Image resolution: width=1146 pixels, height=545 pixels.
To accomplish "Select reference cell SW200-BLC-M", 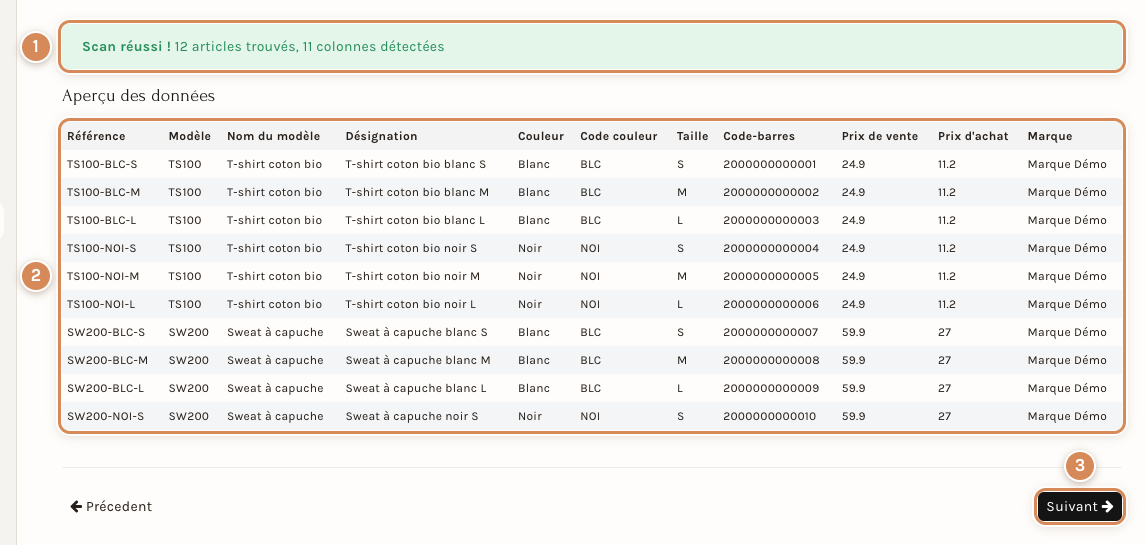I will click(x=107, y=360).
